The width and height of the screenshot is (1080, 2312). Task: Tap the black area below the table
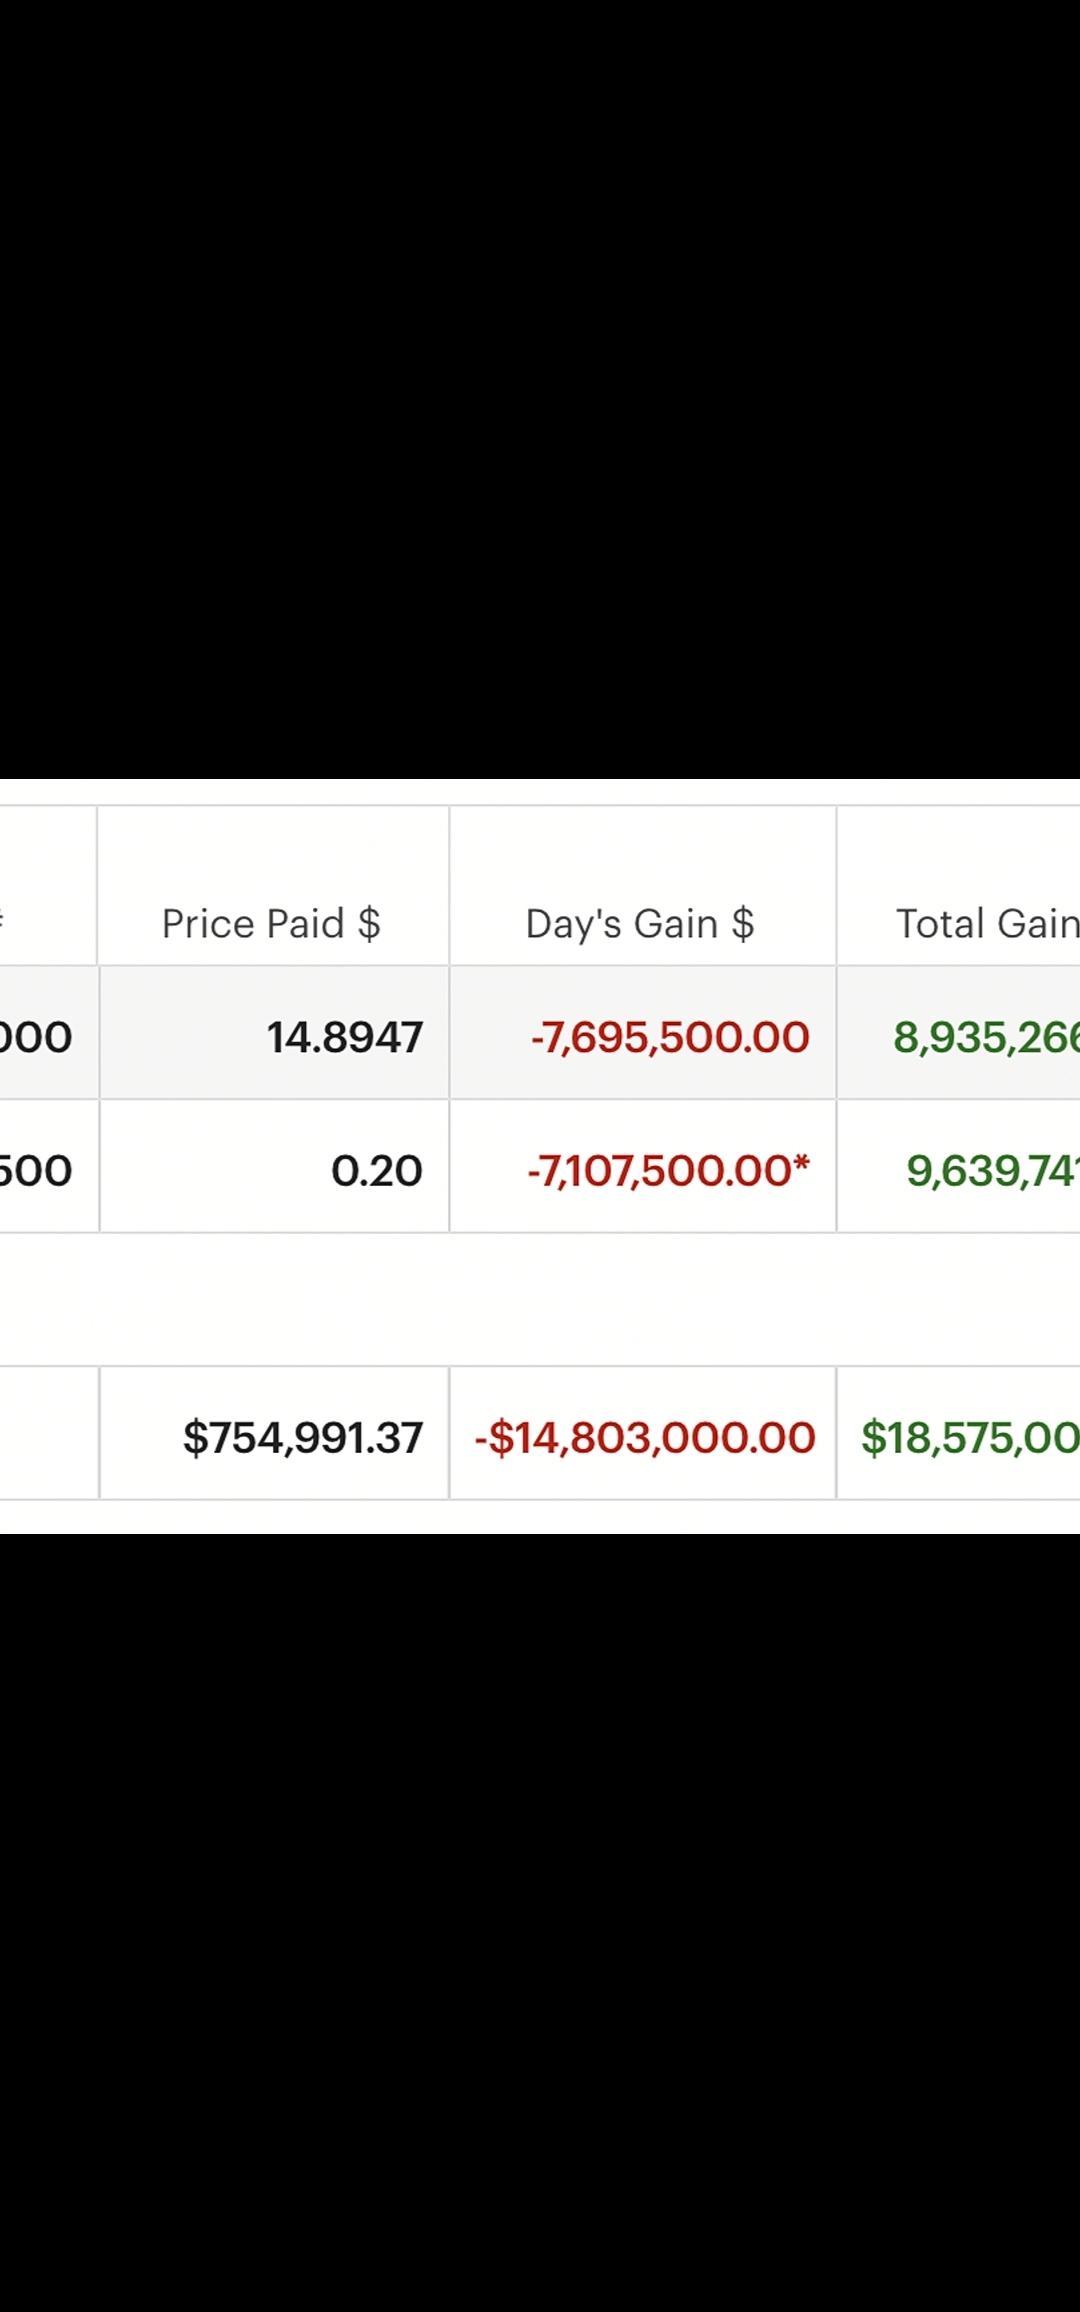coord(540,1920)
